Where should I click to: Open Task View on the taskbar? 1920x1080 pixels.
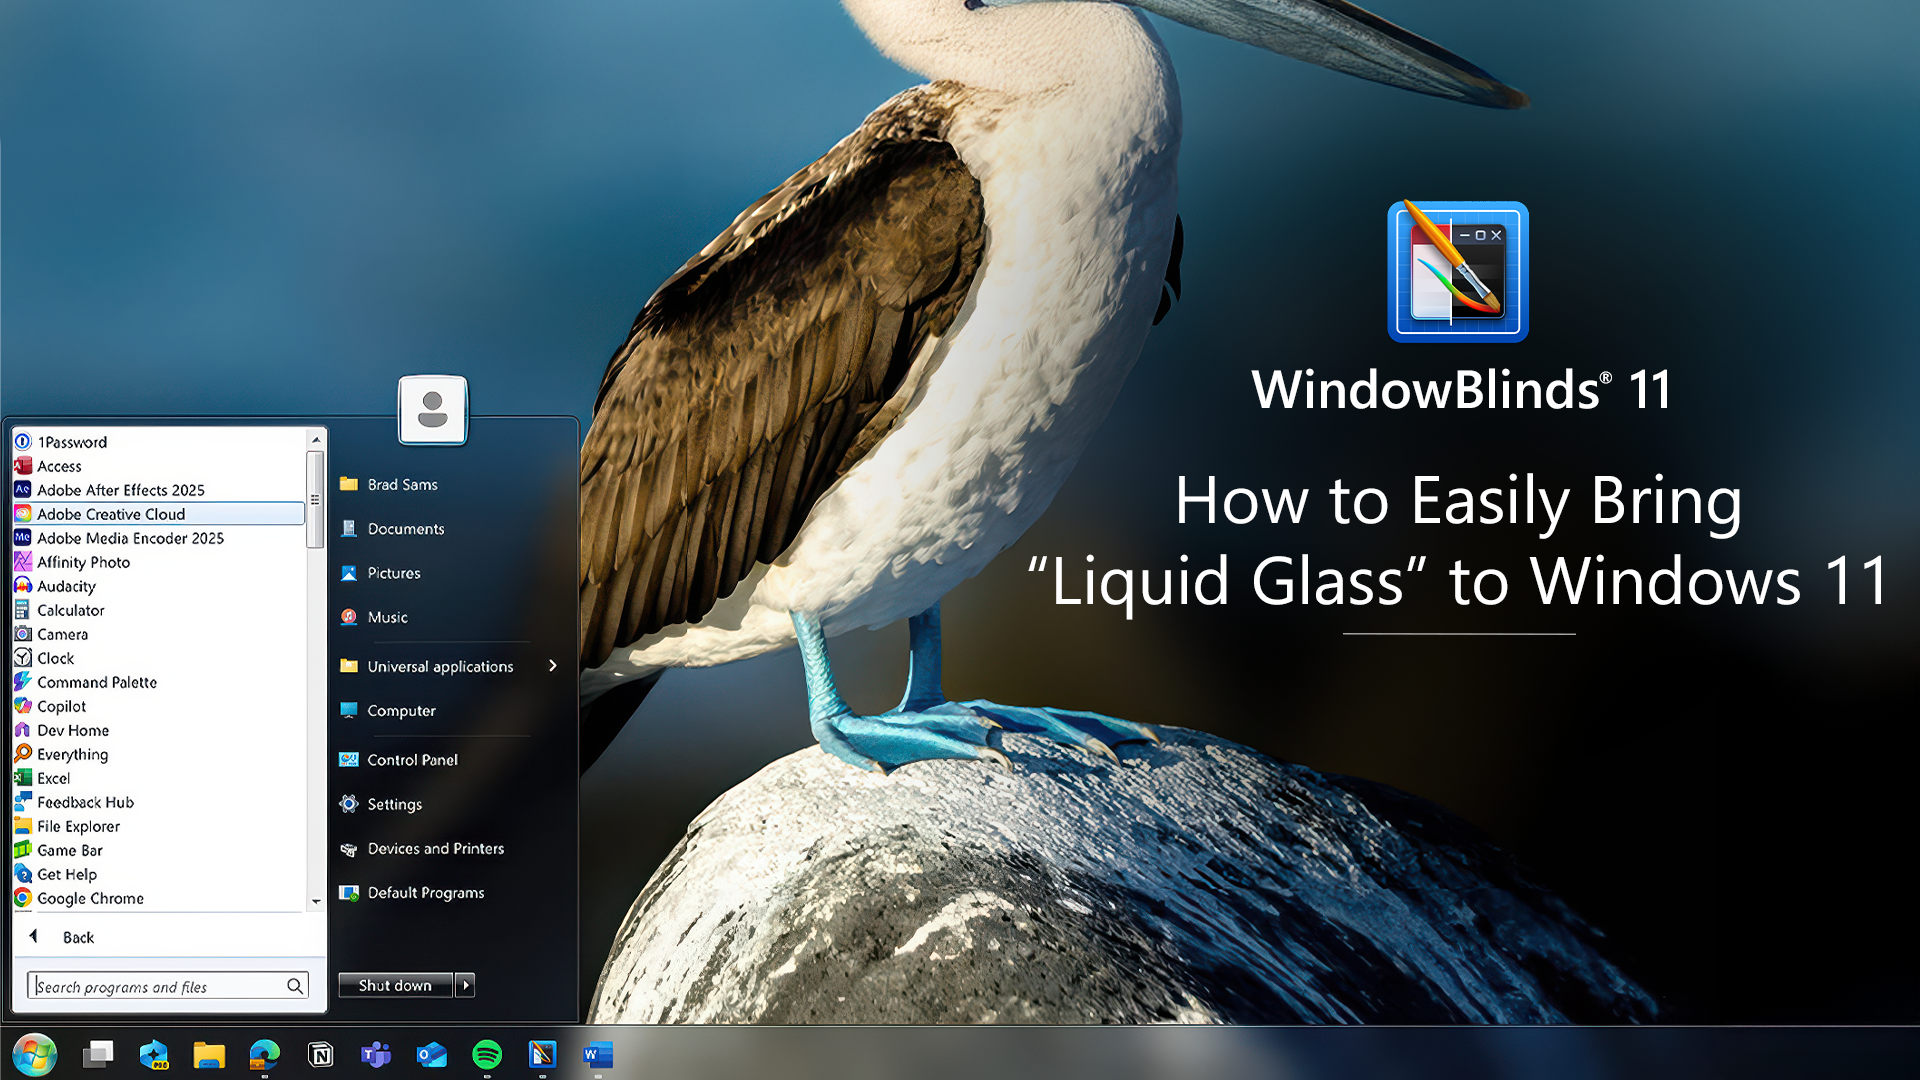(x=98, y=1054)
